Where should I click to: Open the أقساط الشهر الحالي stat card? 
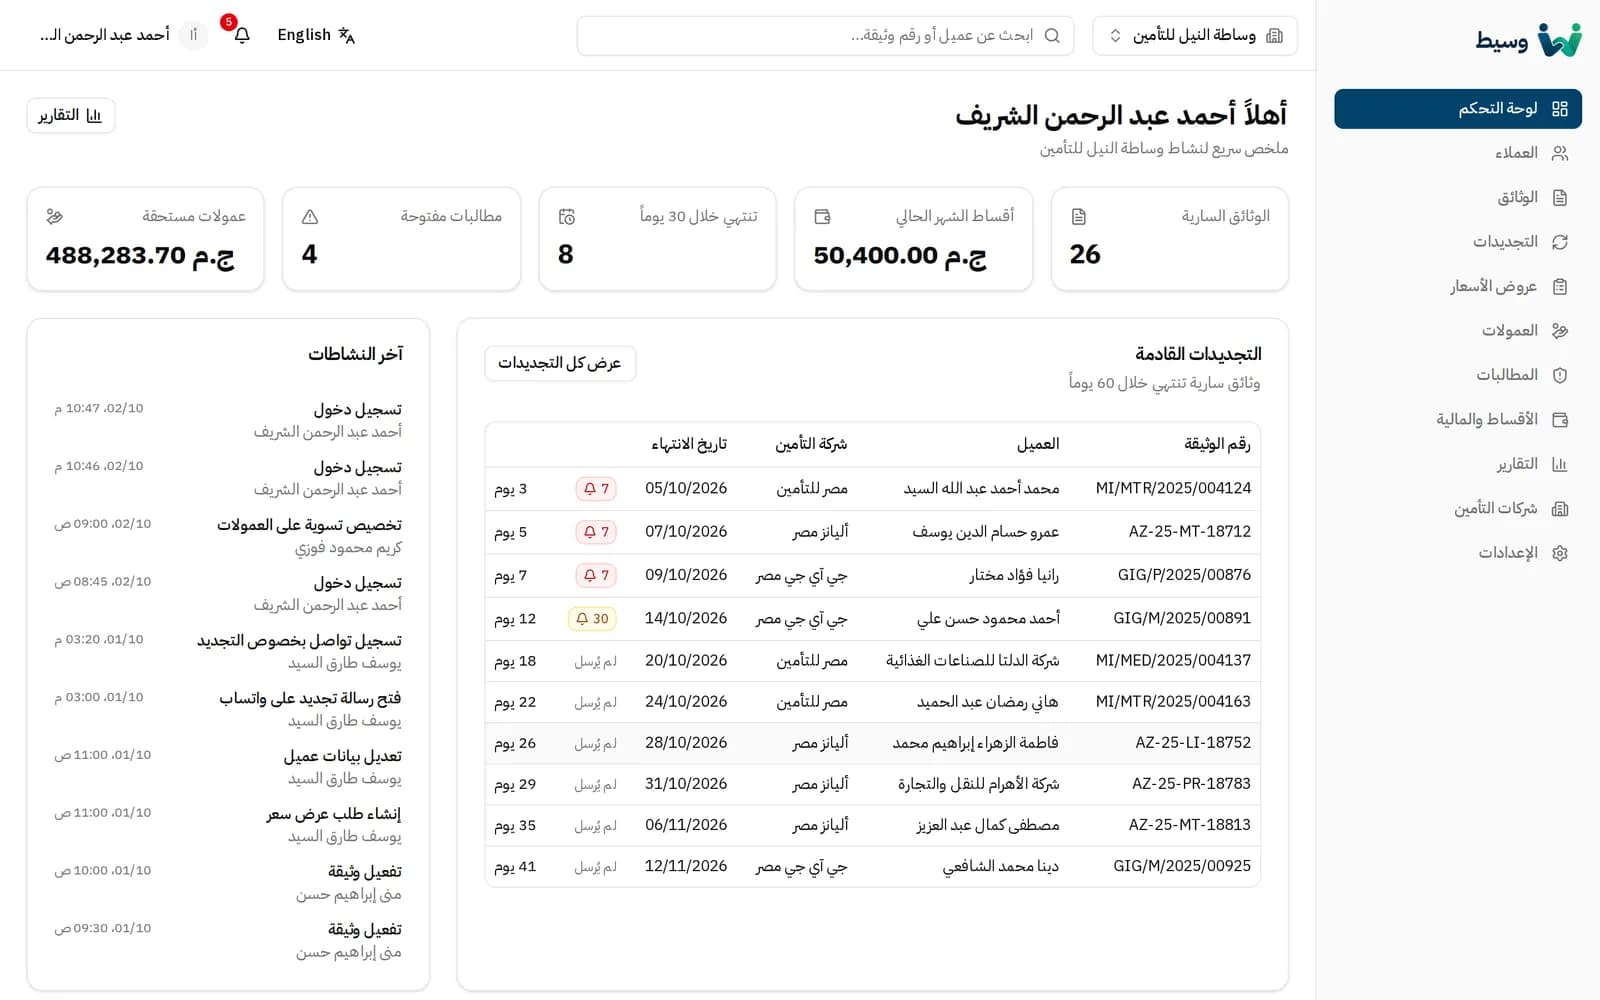click(914, 239)
